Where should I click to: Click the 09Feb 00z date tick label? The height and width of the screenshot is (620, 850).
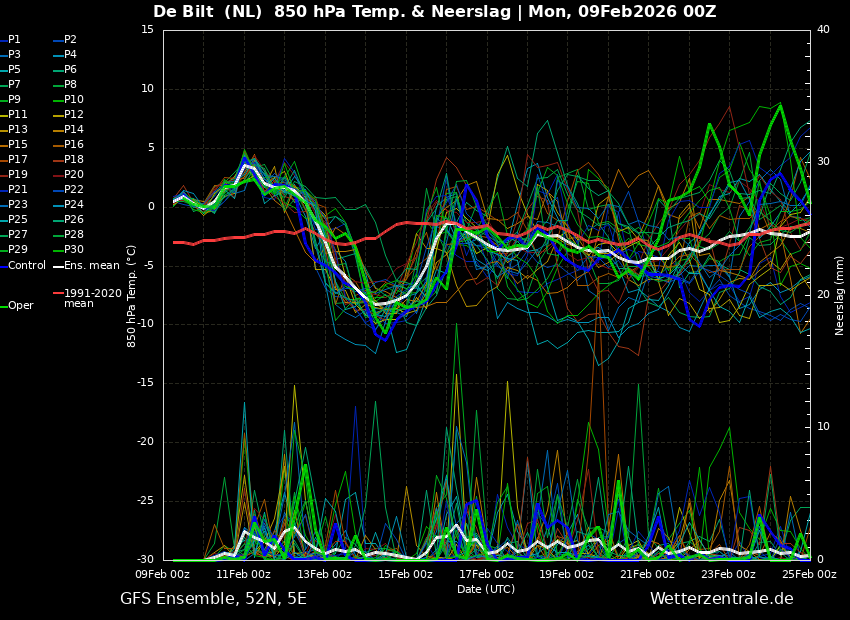click(x=163, y=575)
